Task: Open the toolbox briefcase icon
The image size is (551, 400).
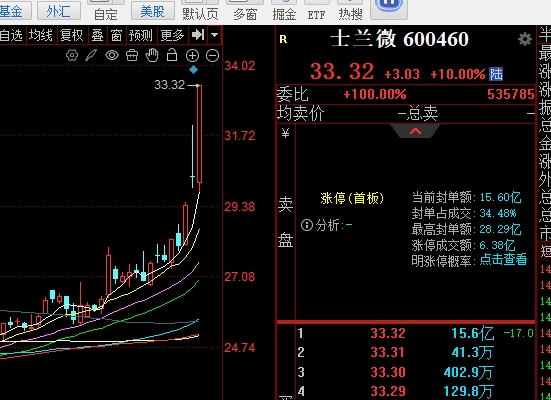Action: click(132, 56)
